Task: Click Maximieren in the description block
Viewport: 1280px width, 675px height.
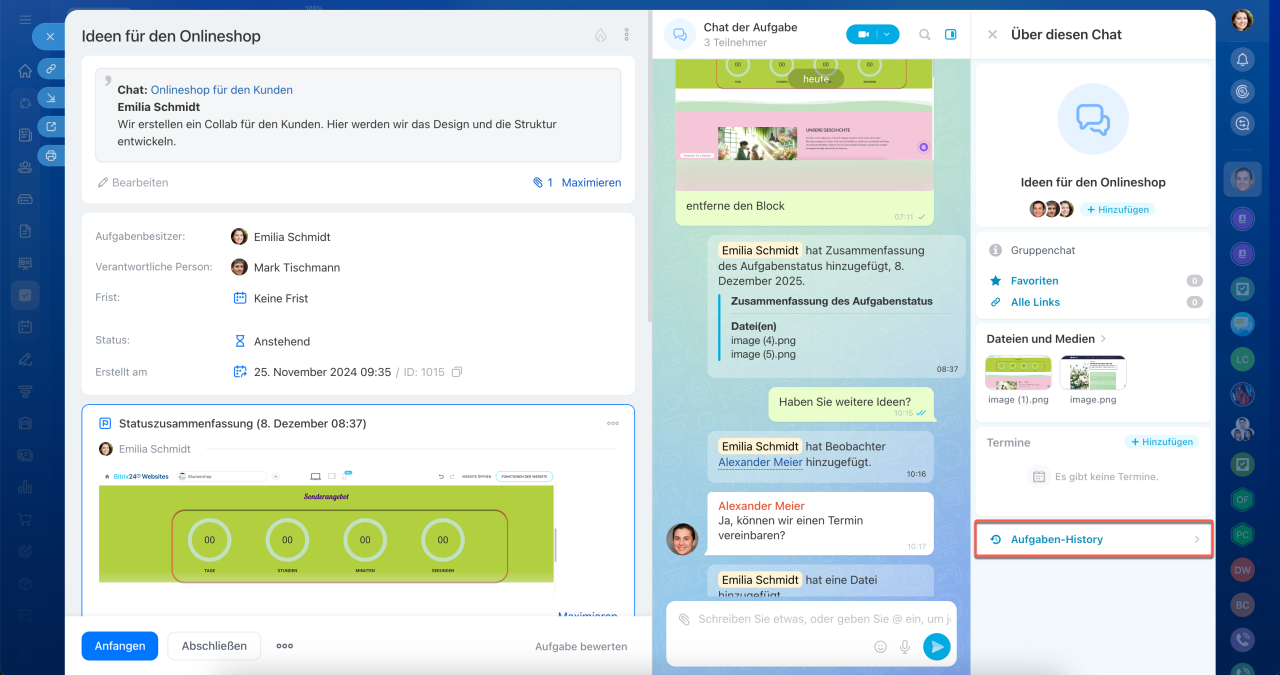Action: (x=591, y=183)
